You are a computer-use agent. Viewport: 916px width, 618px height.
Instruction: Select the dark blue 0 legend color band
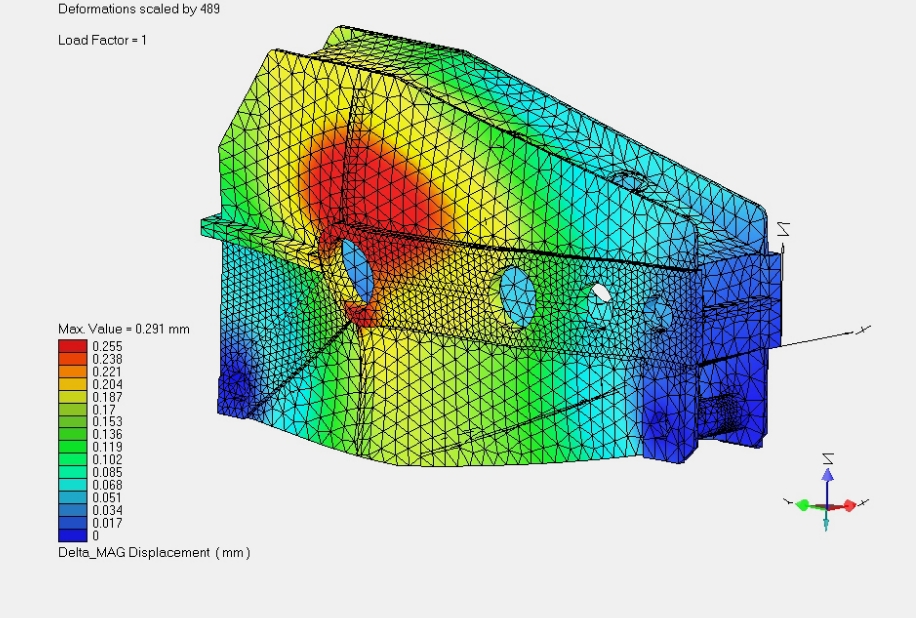(73, 535)
